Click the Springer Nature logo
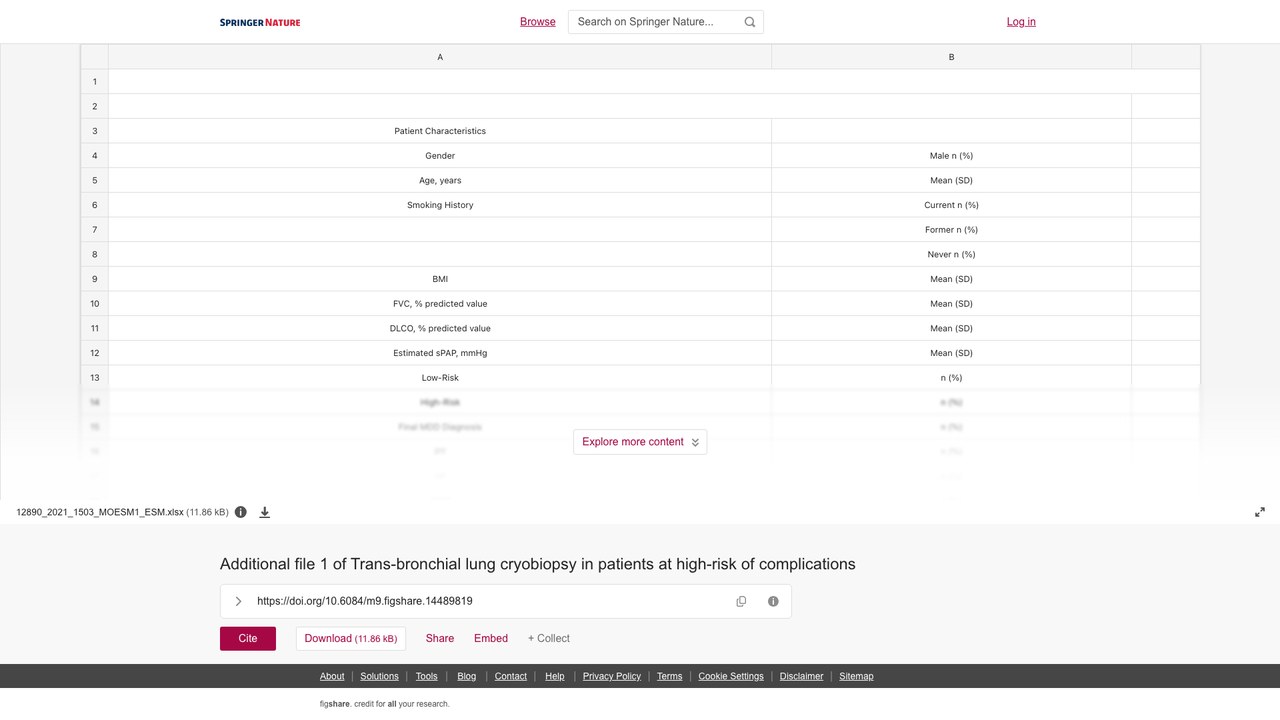The height and width of the screenshot is (720, 1280). tap(260, 22)
